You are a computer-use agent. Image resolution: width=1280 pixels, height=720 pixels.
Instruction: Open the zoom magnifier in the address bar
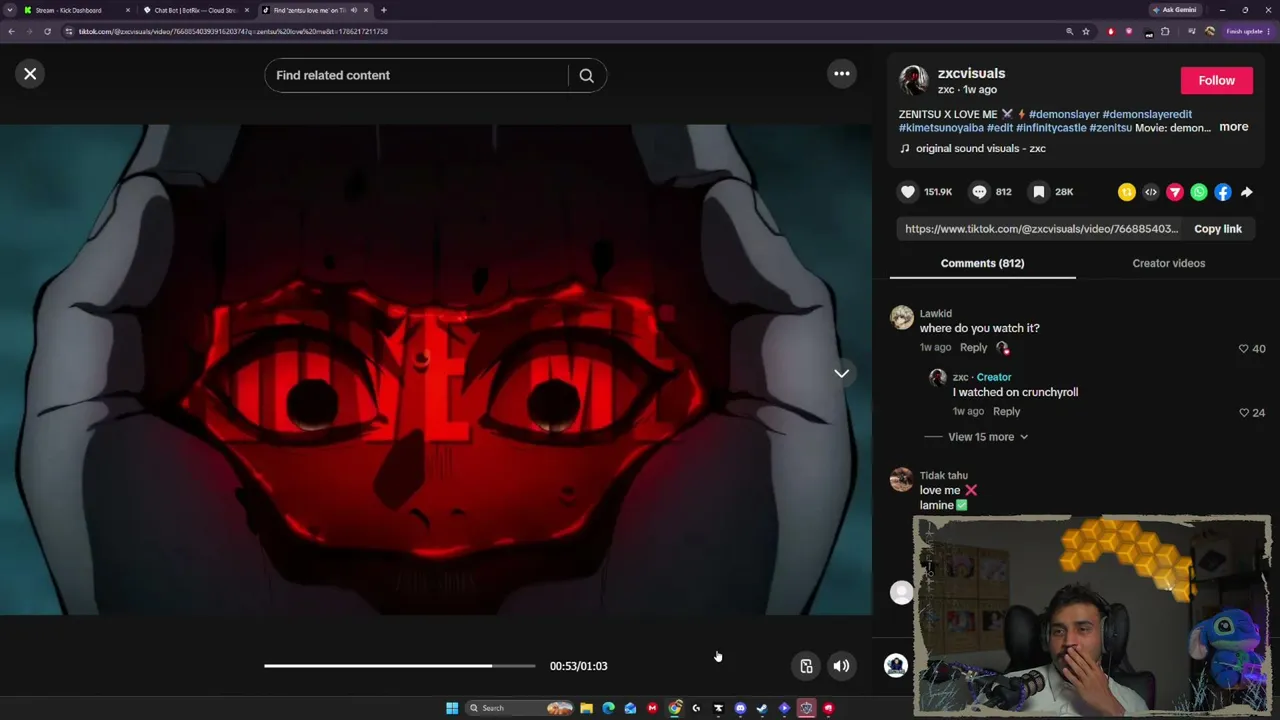tap(1070, 31)
